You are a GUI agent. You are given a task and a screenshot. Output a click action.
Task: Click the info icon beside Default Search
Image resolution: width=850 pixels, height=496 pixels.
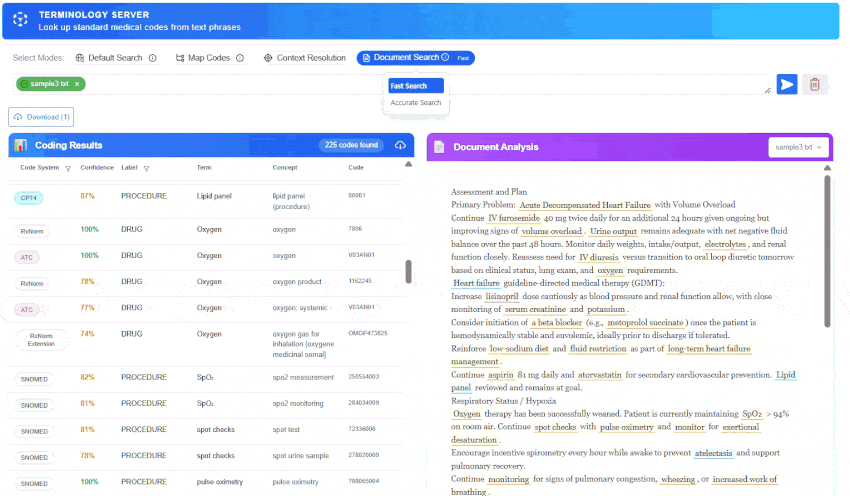tap(153, 58)
